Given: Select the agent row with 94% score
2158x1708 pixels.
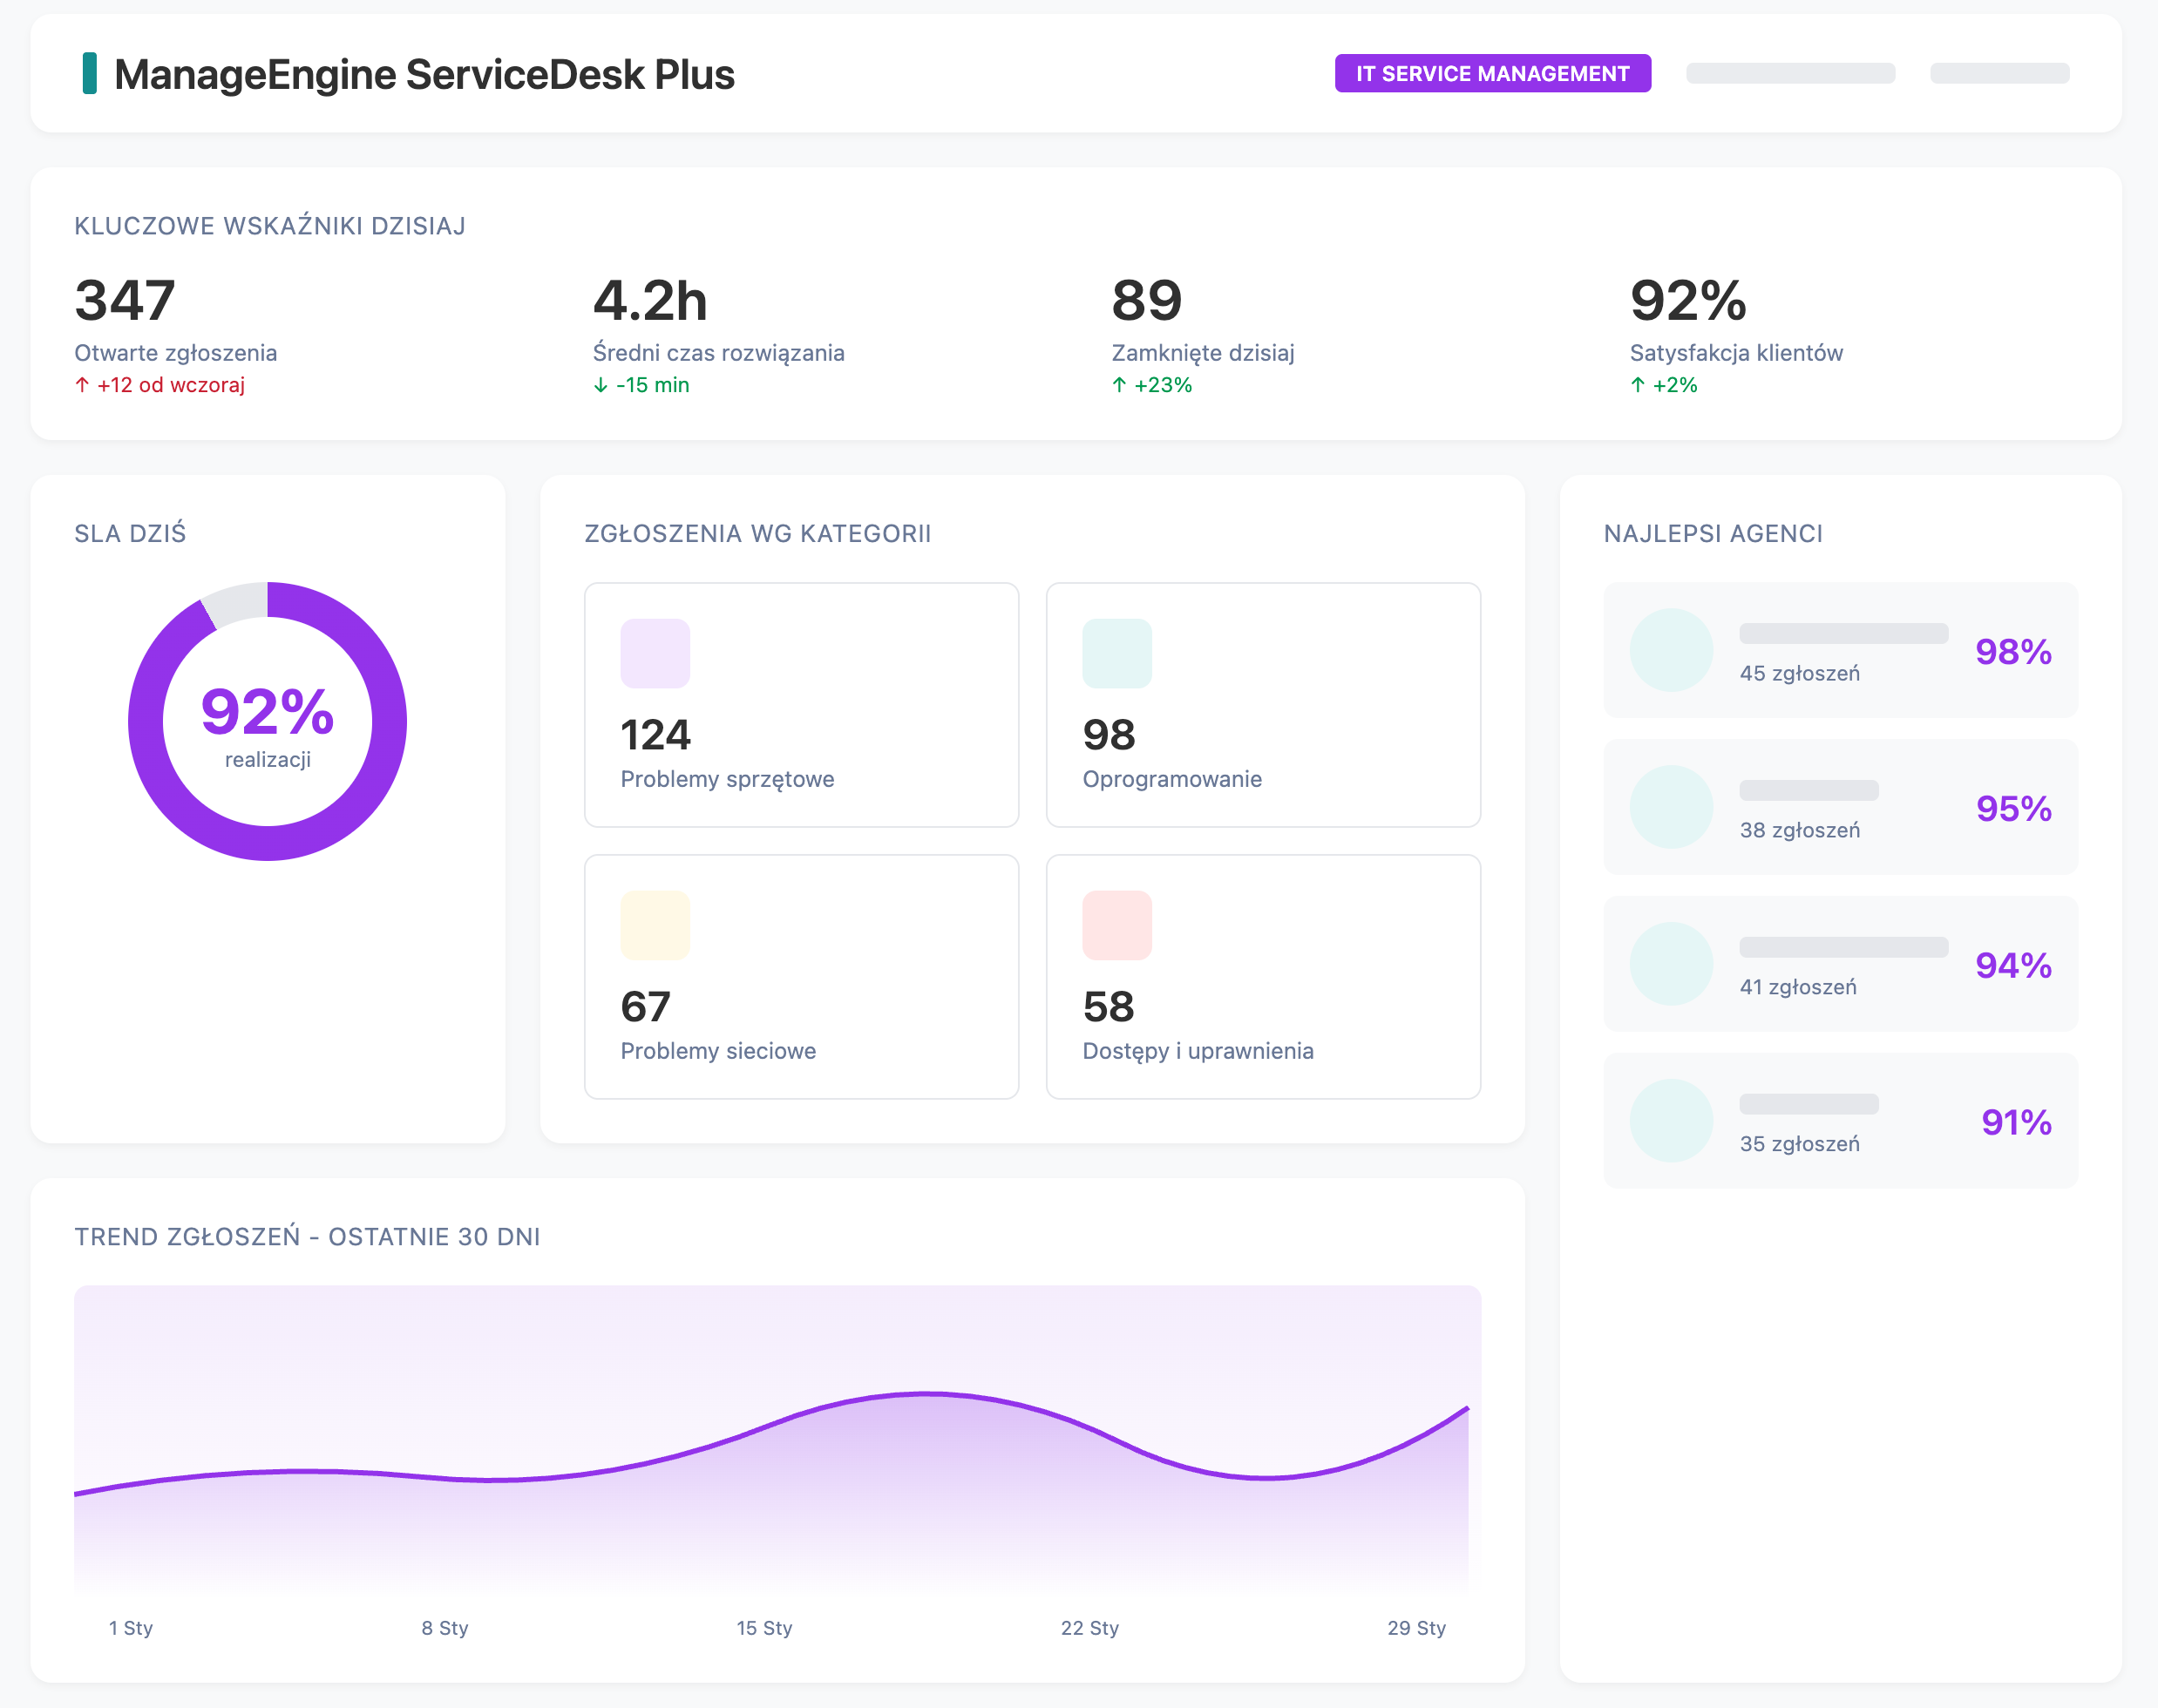Looking at the screenshot, I should pos(1840,964).
